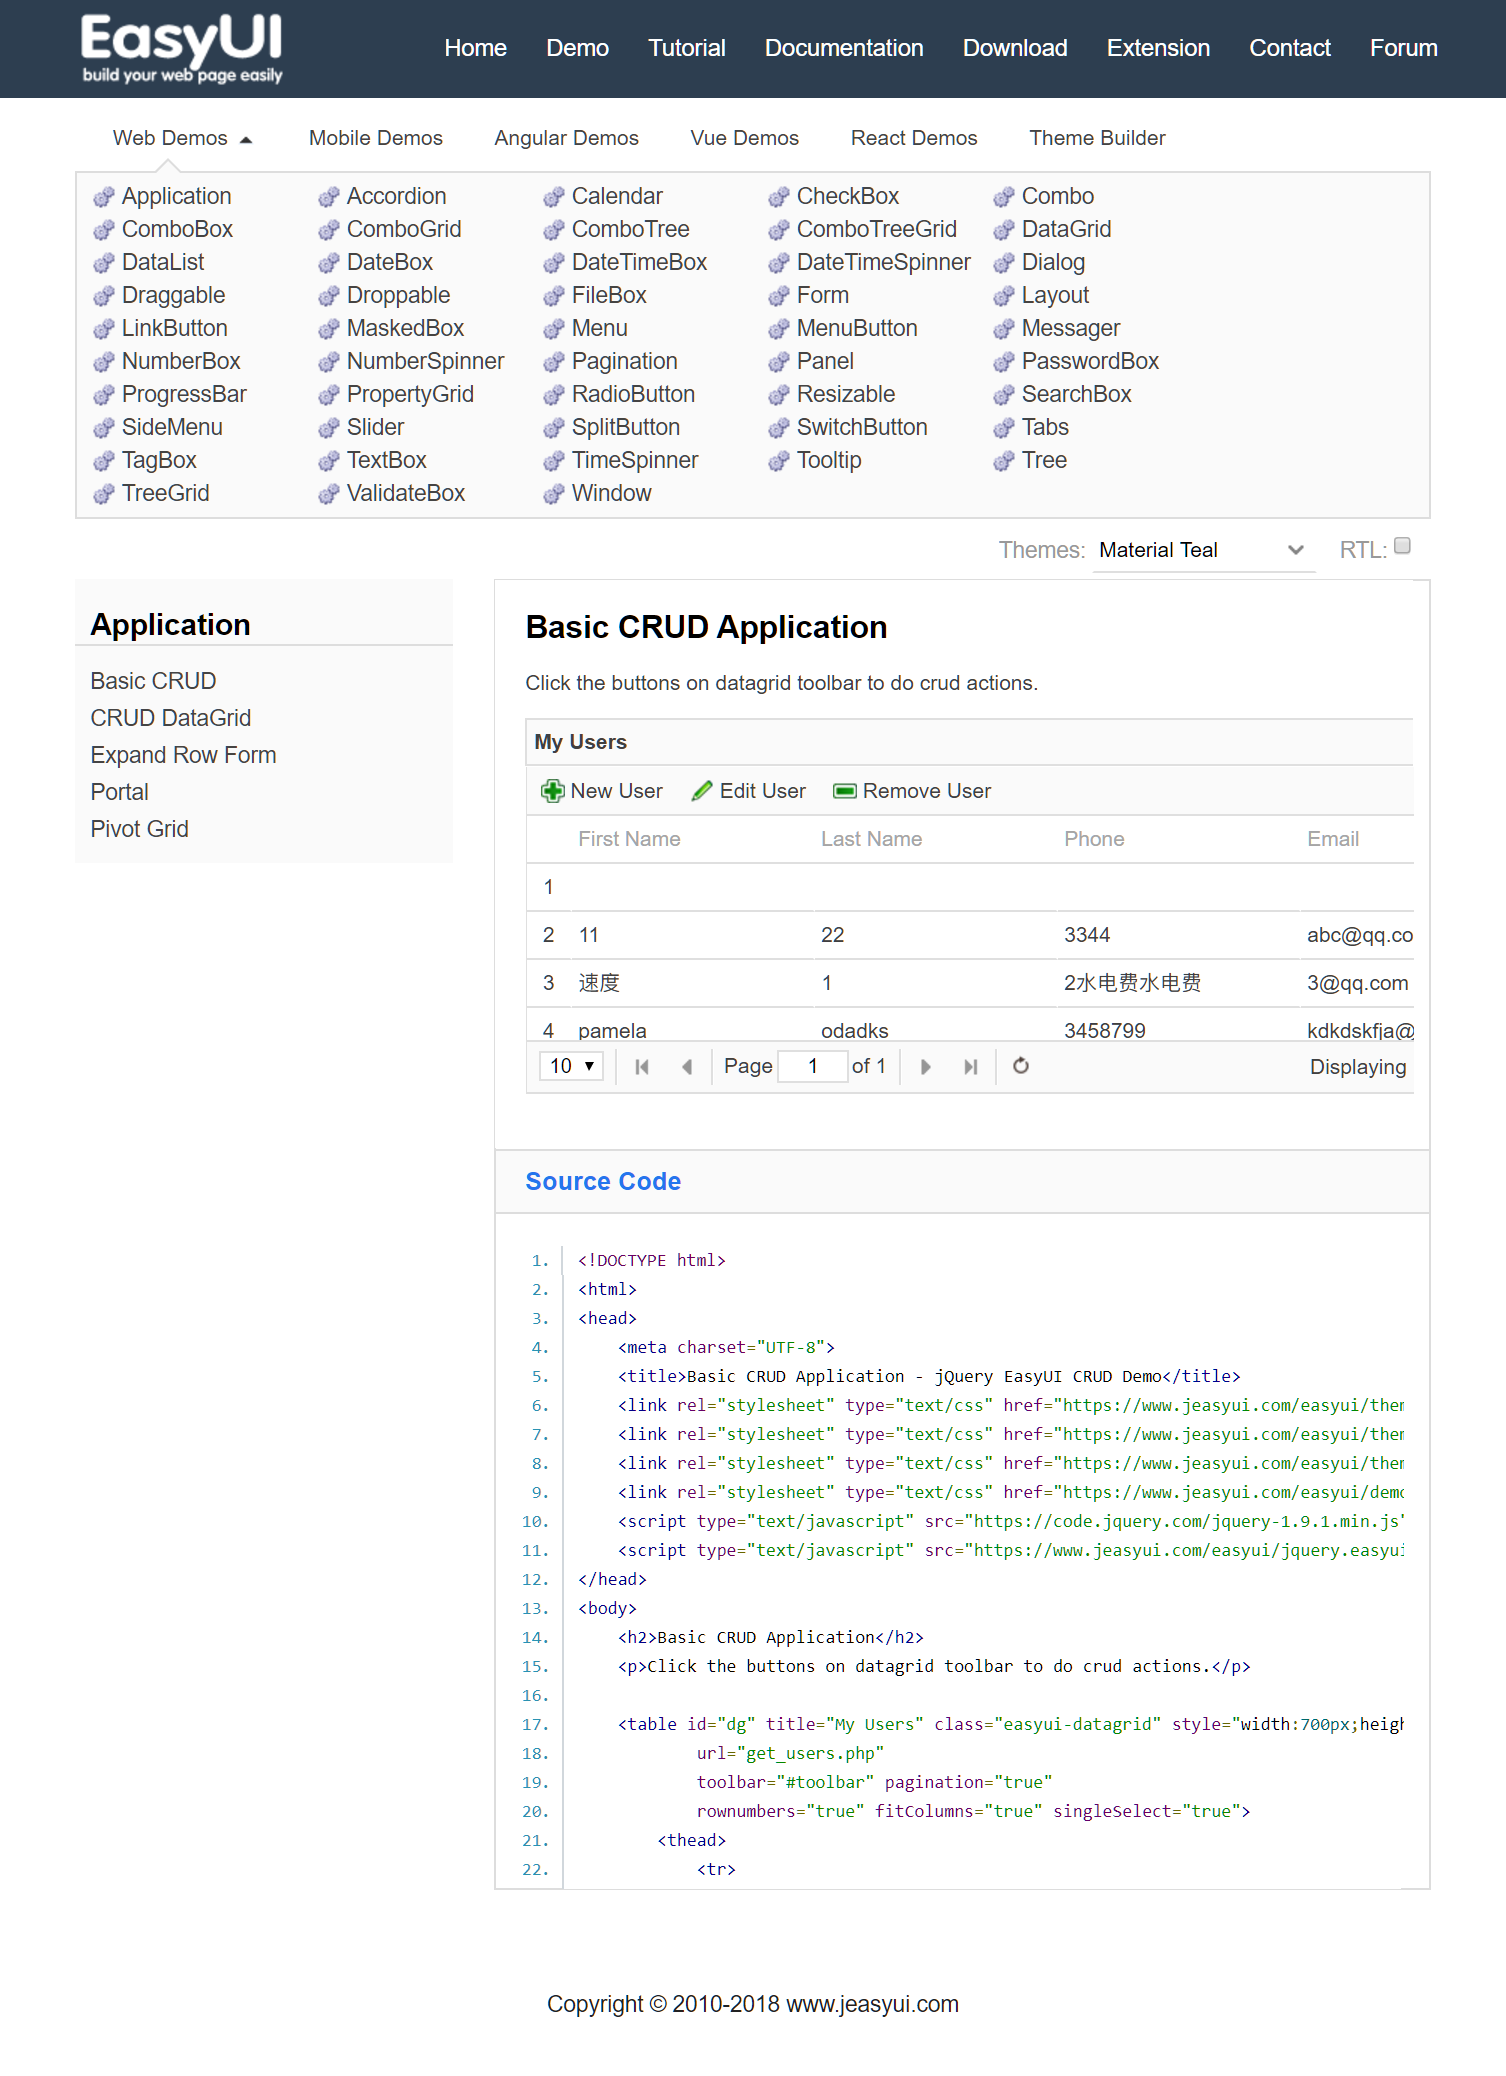Click the gear icon beside Combo

coord(1004,197)
